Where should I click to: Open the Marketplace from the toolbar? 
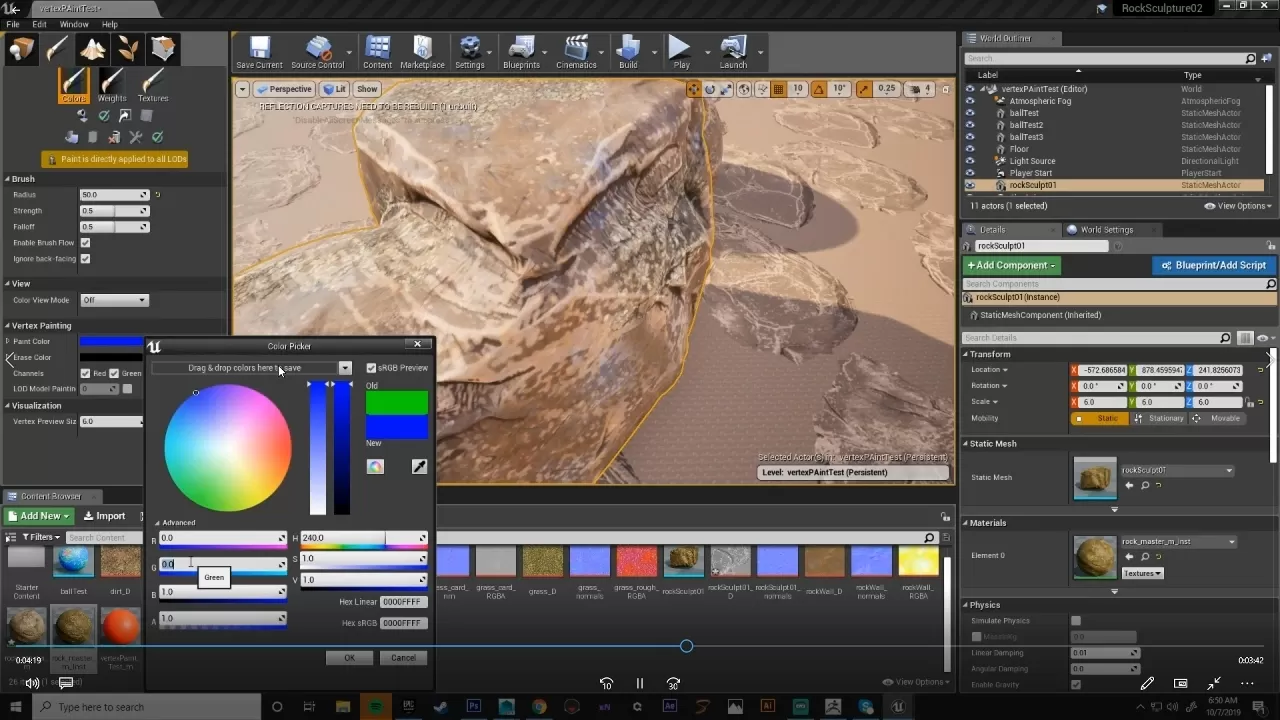click(x=422, y=52)
